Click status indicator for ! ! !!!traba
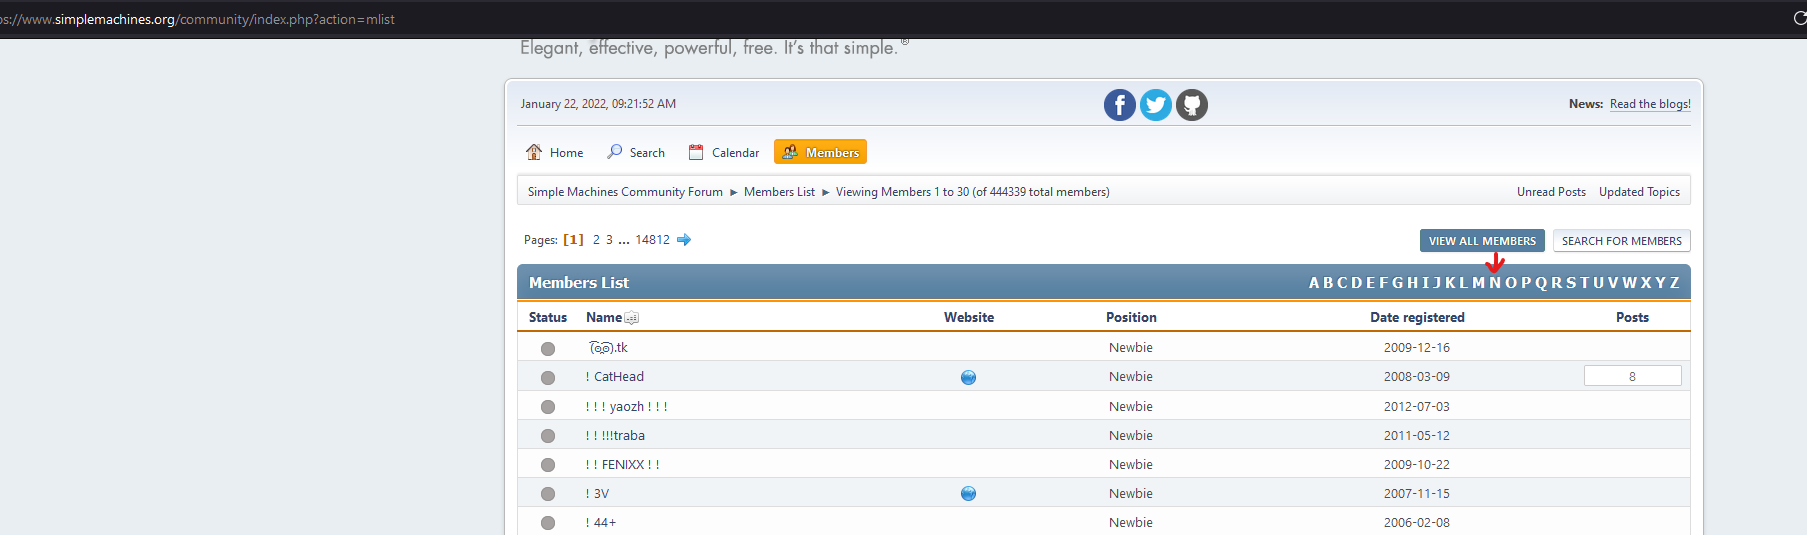Image resolution: width=1807 pixels, height=535 pixels. point(548,436)
